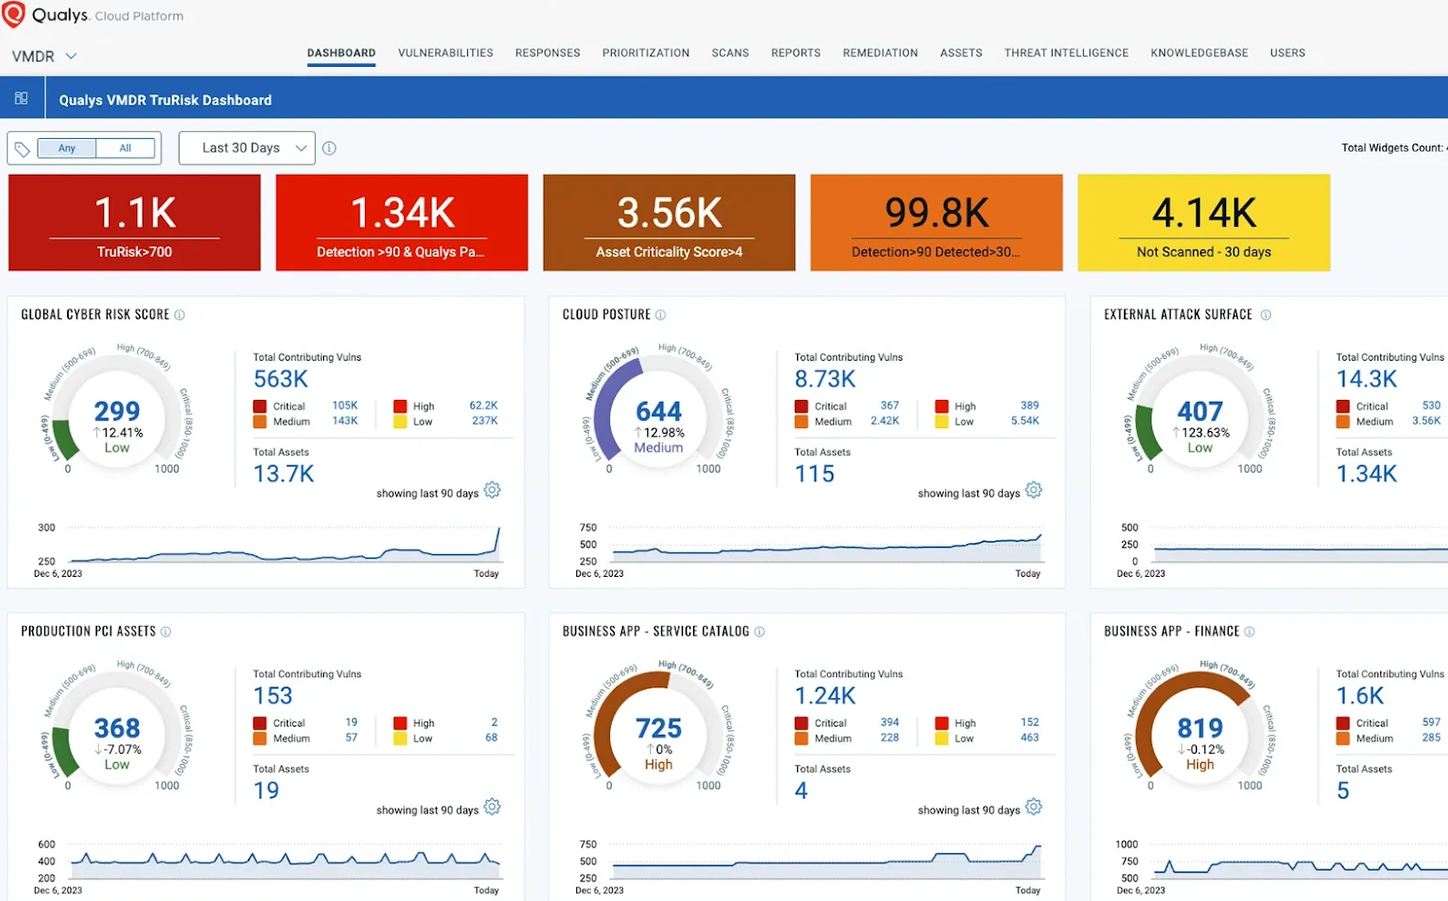Click Medium count 143K in Global Cyber Risk
1448x901 pixels.
tap(345, 421)
